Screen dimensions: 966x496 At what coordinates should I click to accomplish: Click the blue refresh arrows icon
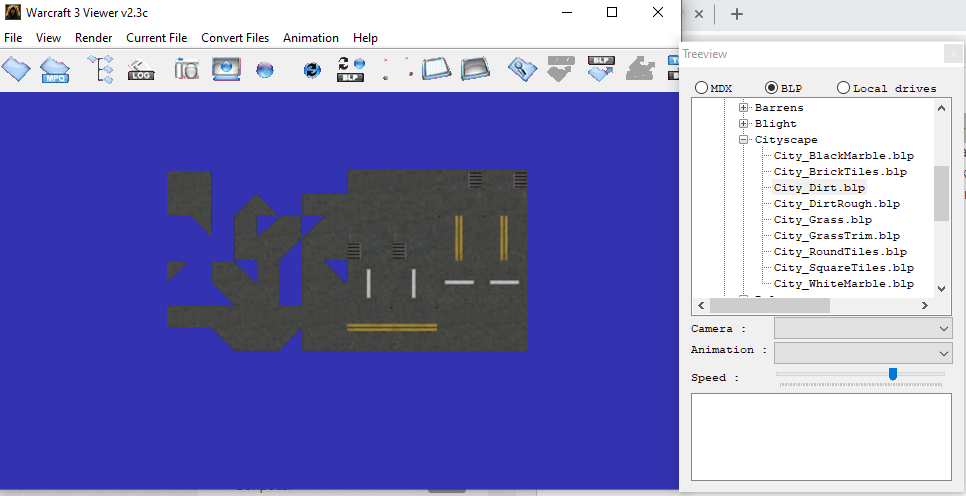pos(312,70)
